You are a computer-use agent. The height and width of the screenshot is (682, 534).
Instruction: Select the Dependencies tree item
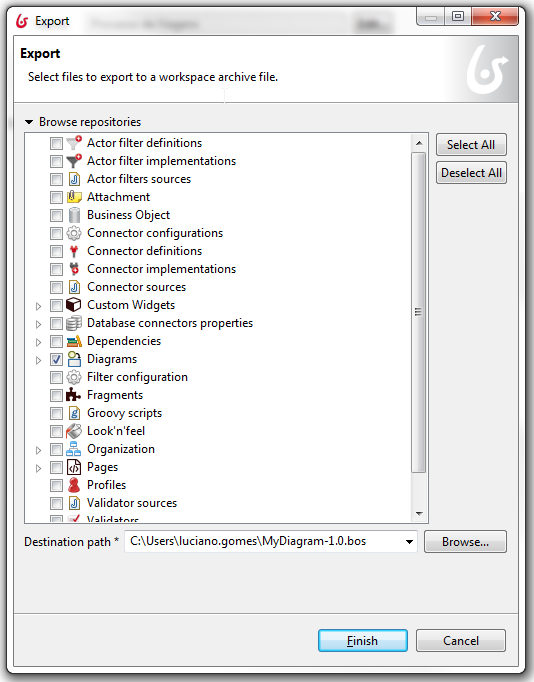pos(124,341)
